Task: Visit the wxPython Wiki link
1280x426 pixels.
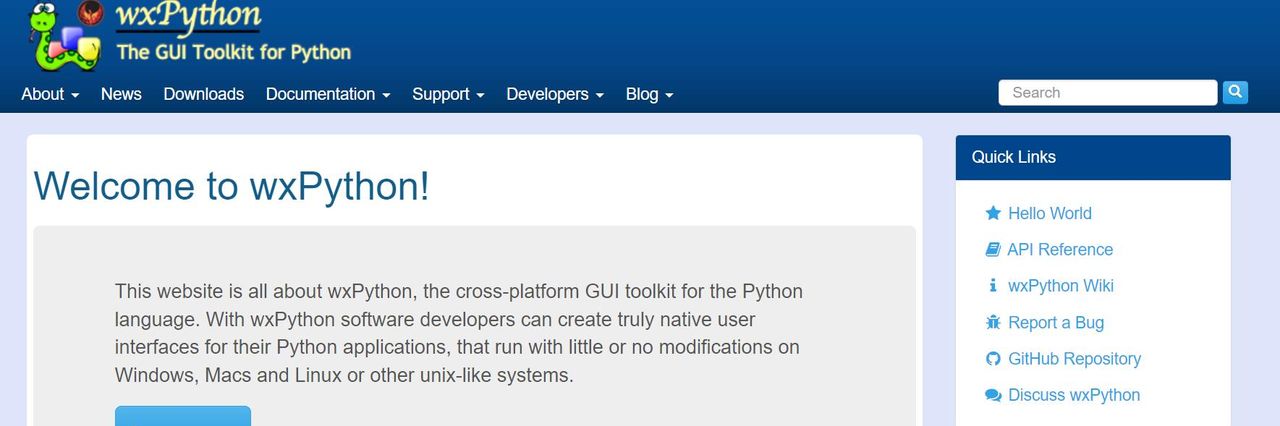Action: (1061, 285)
